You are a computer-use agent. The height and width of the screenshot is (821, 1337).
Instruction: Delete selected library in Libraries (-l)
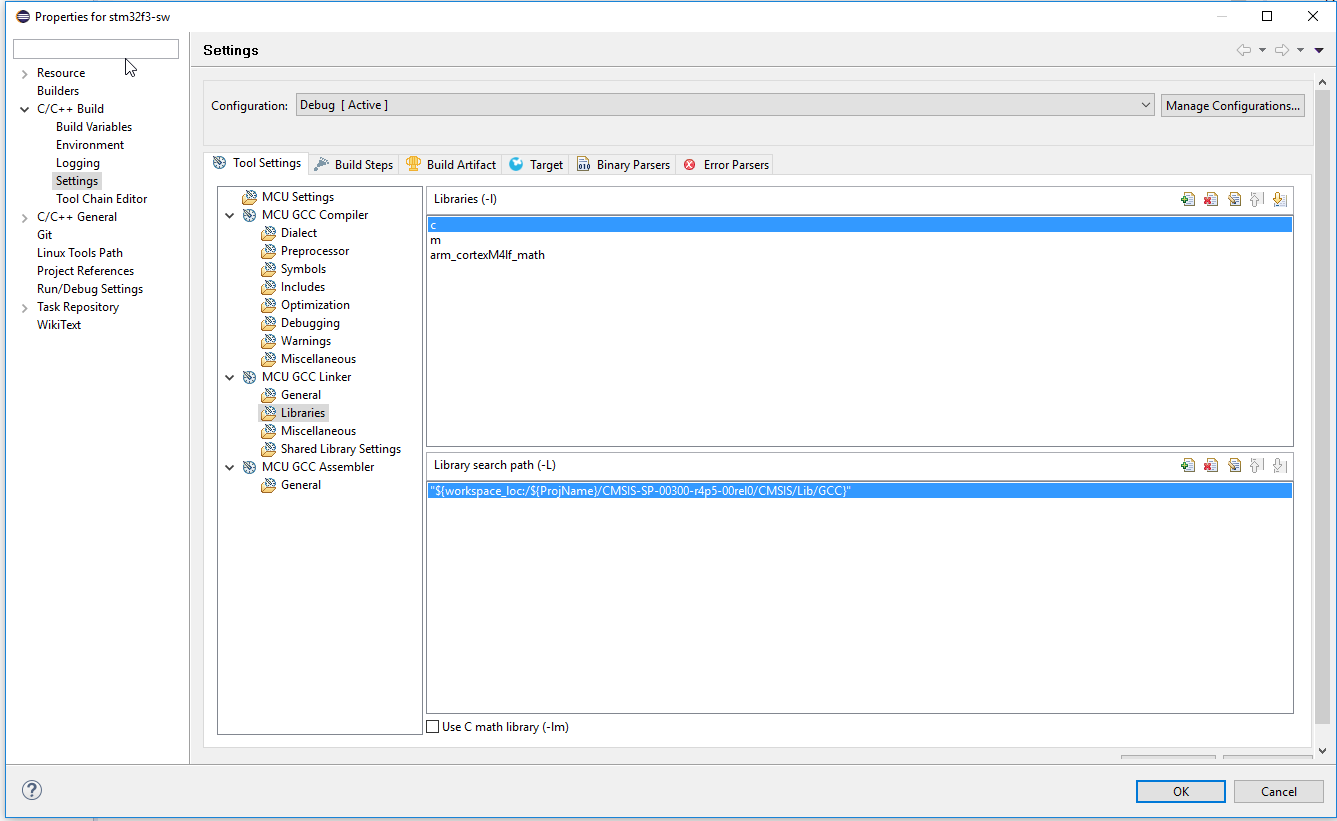(1211, 199)
